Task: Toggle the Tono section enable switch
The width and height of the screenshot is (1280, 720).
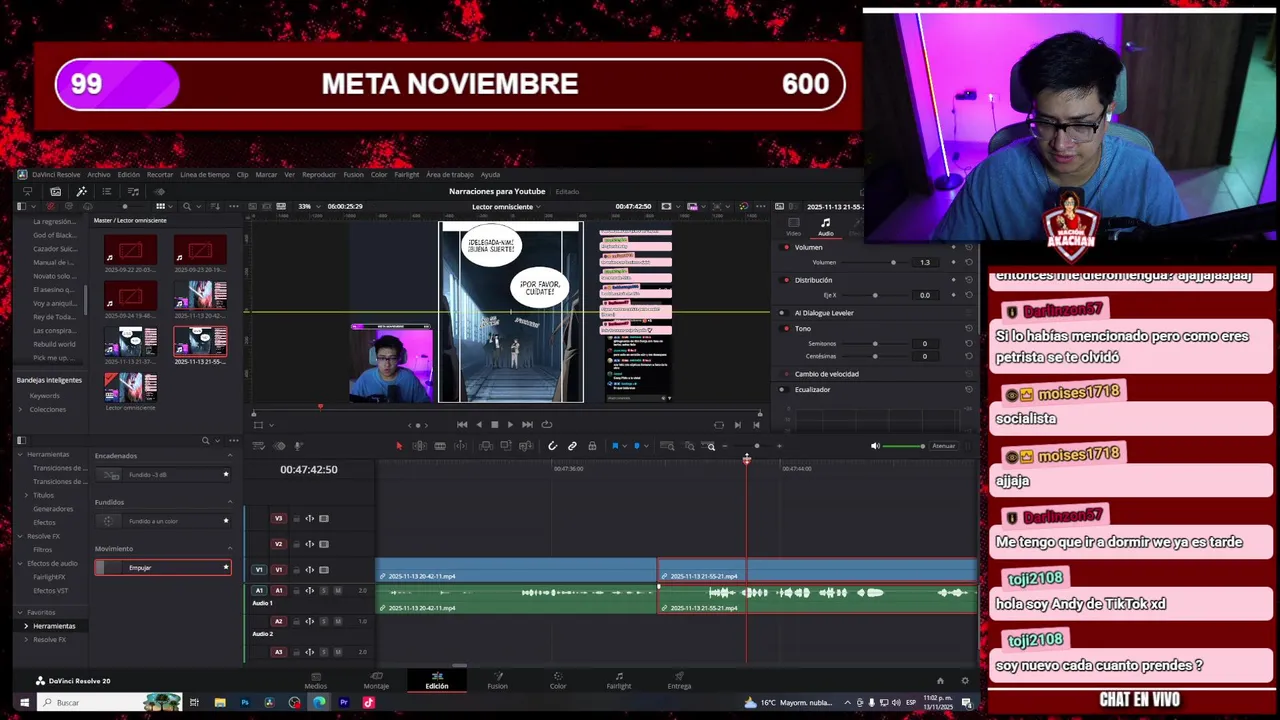Action: [786, 328]
